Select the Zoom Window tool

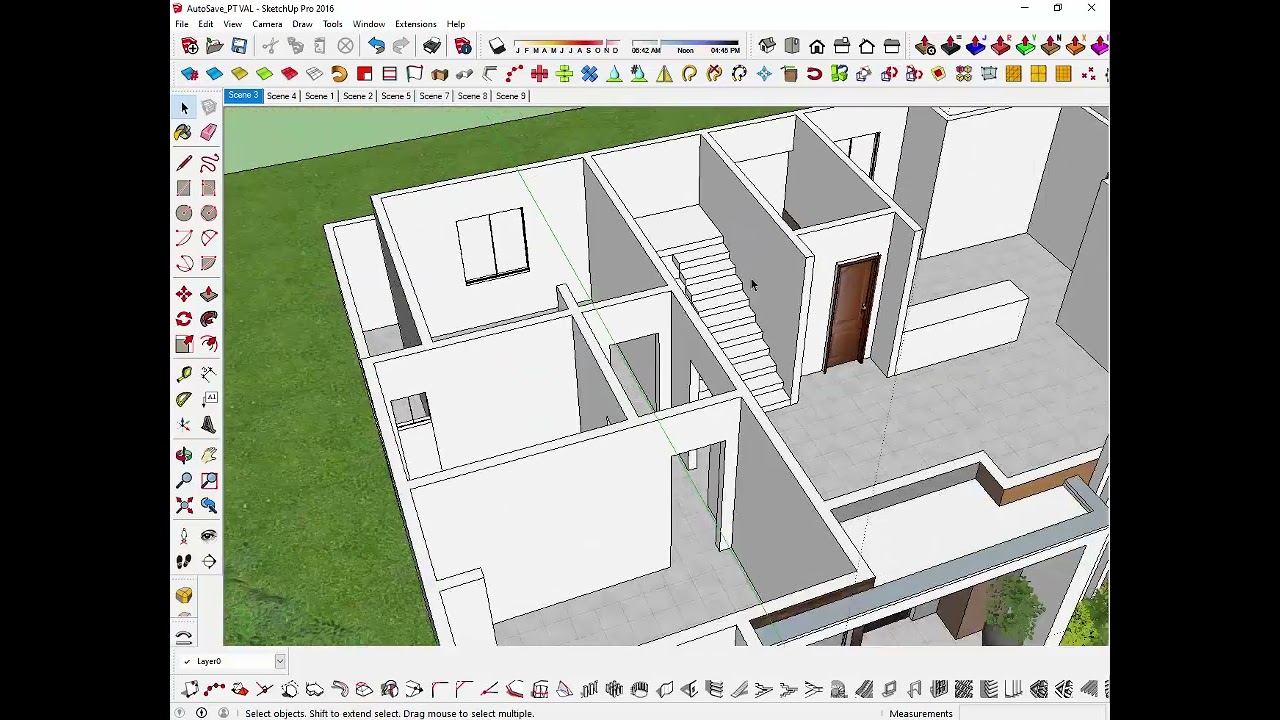pos(209,480)
